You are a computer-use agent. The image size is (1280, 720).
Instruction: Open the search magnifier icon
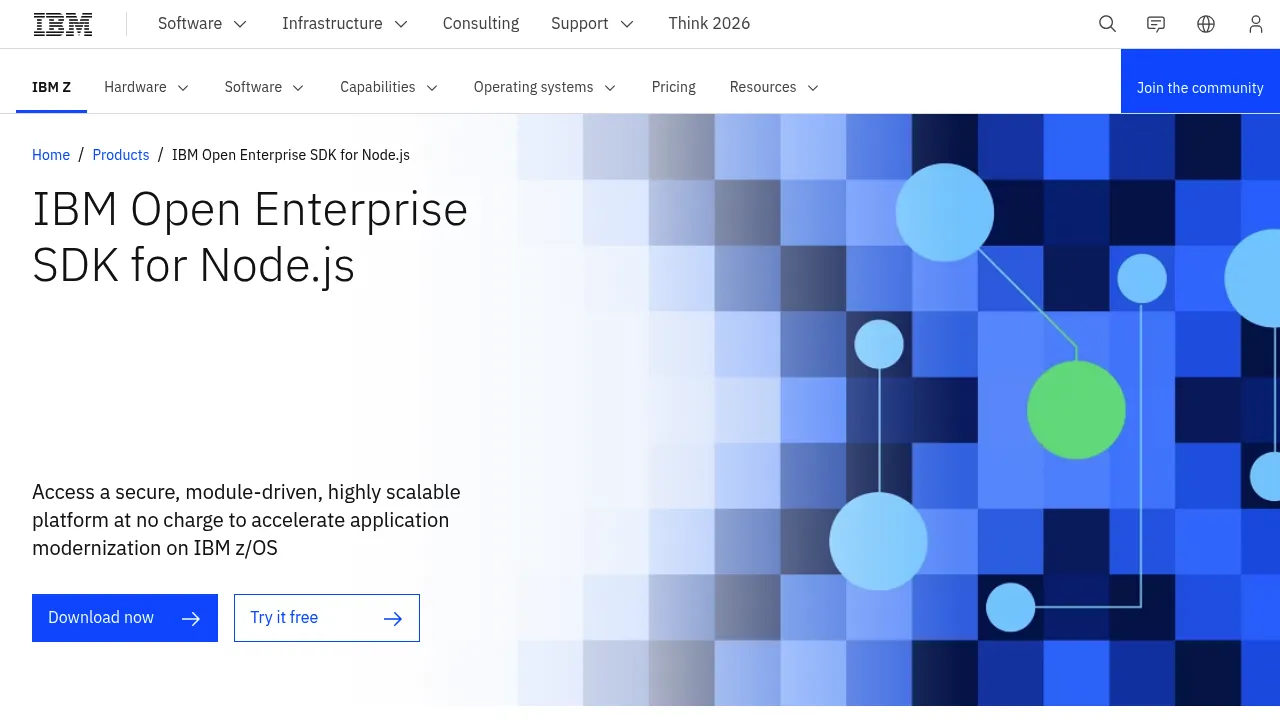coord(1107,24)
